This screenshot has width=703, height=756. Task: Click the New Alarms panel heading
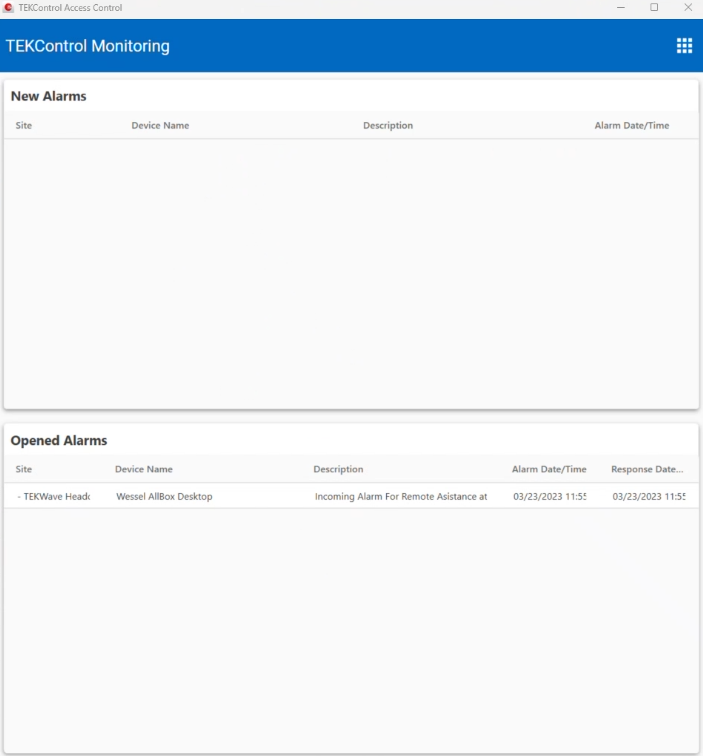click(48, 96)
